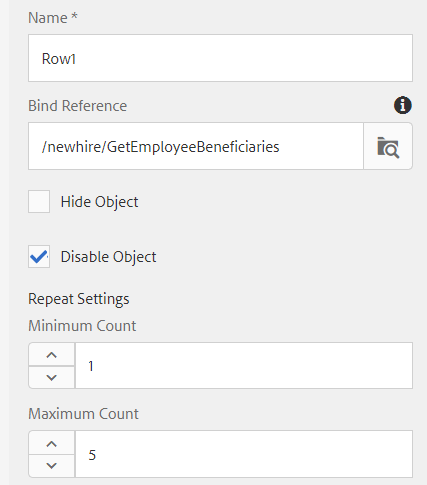The height and width of the screenshot is (485, 427).
Task: Increase Maximum Count with up arrow
Action: pos(52,443)
